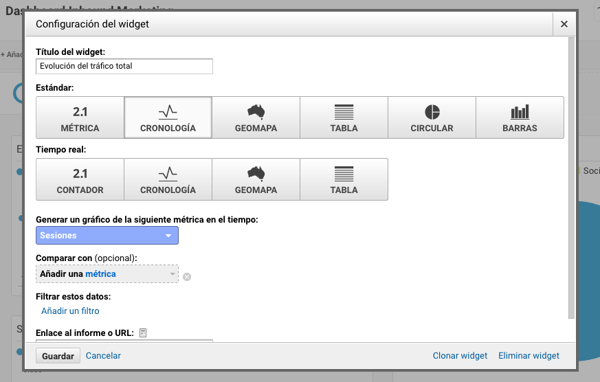Select the real-time Cronología widget type
This screenshot has height=382, width=600.
[x=168, y=180]
